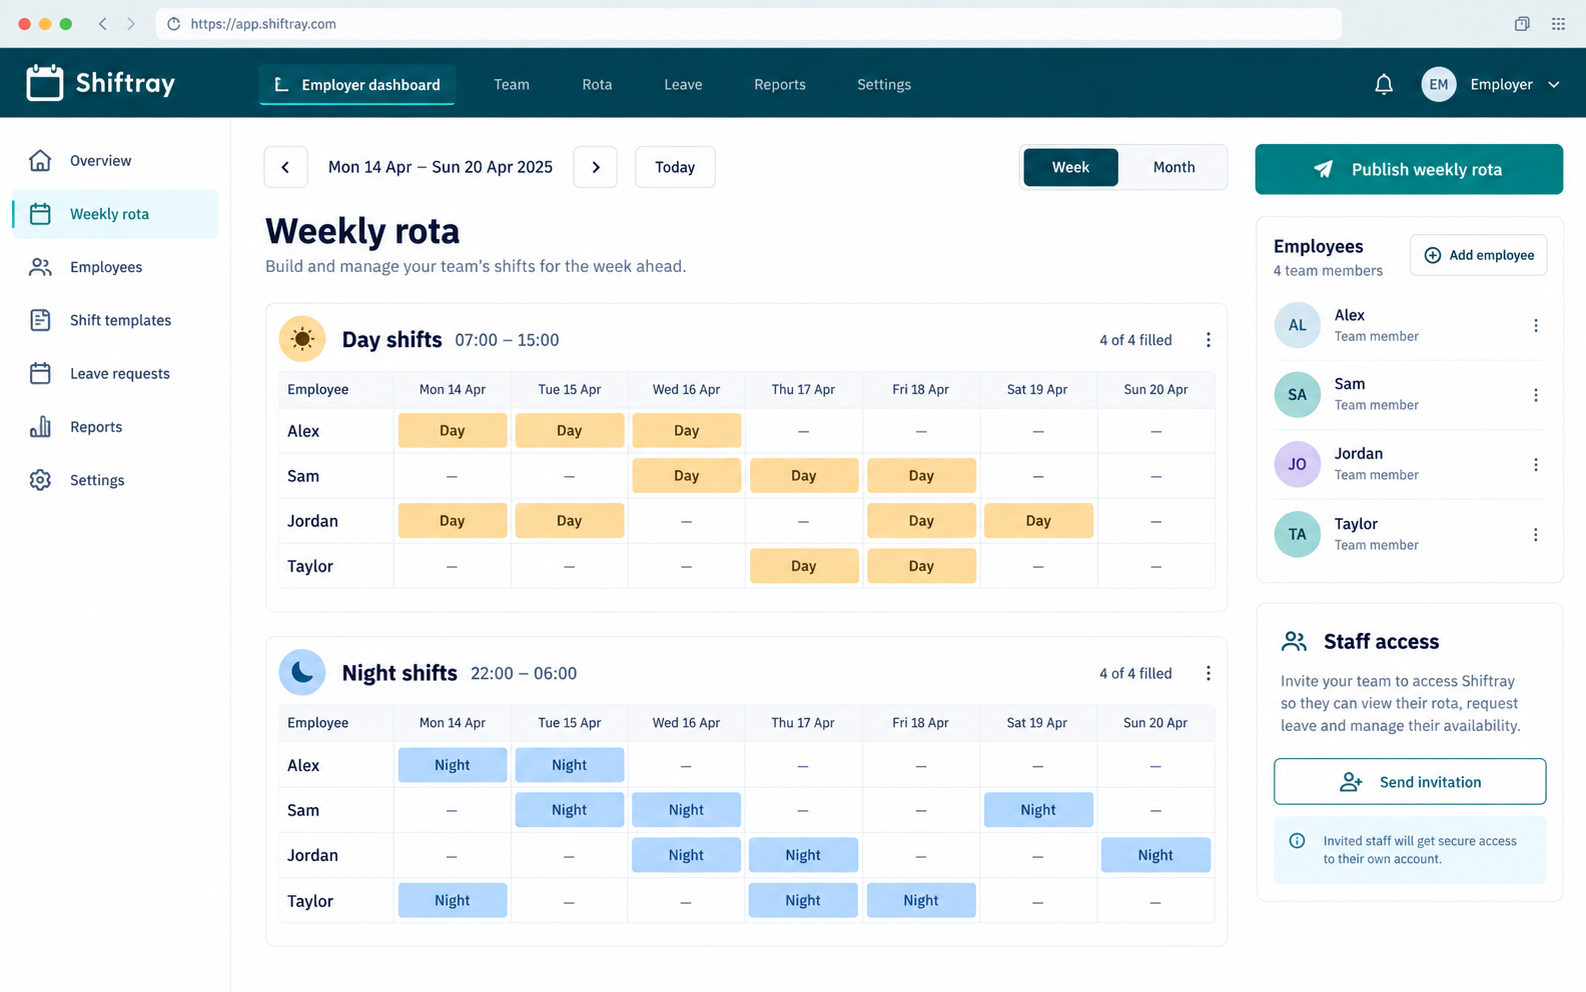Open the notifications bell
The image size is (1586, 992).
(1383, 84)
